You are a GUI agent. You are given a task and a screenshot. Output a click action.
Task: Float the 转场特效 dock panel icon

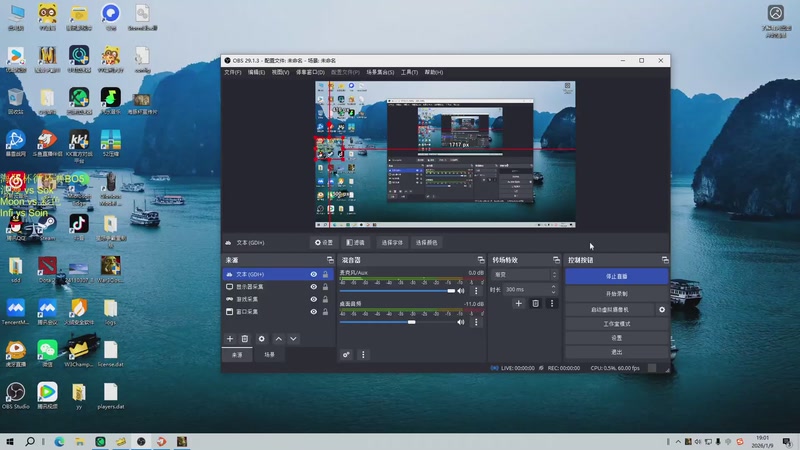[x=556, y=260]
